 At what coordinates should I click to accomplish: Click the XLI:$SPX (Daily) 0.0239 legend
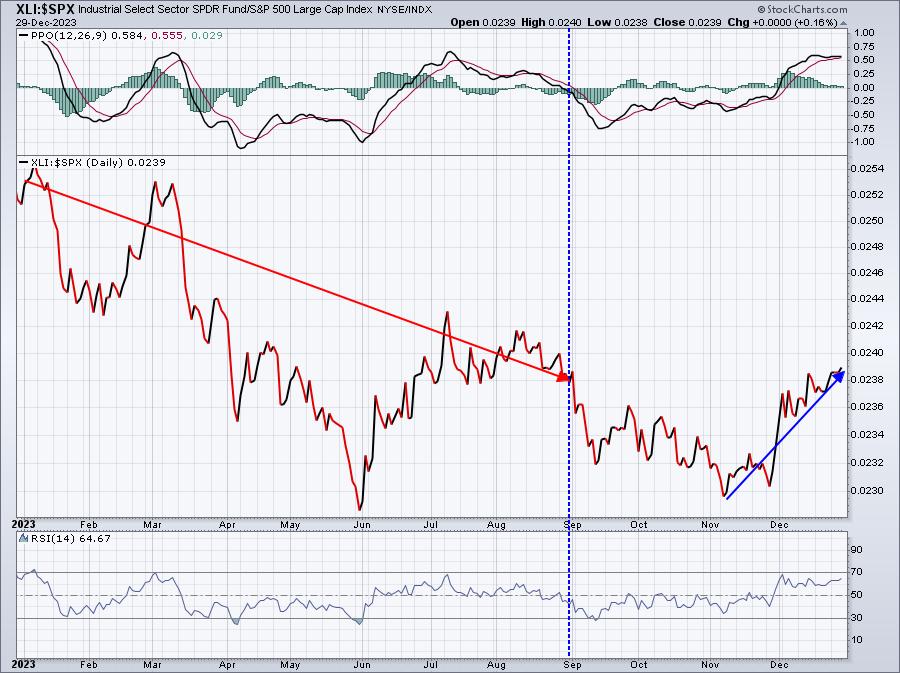click(92, 162)
